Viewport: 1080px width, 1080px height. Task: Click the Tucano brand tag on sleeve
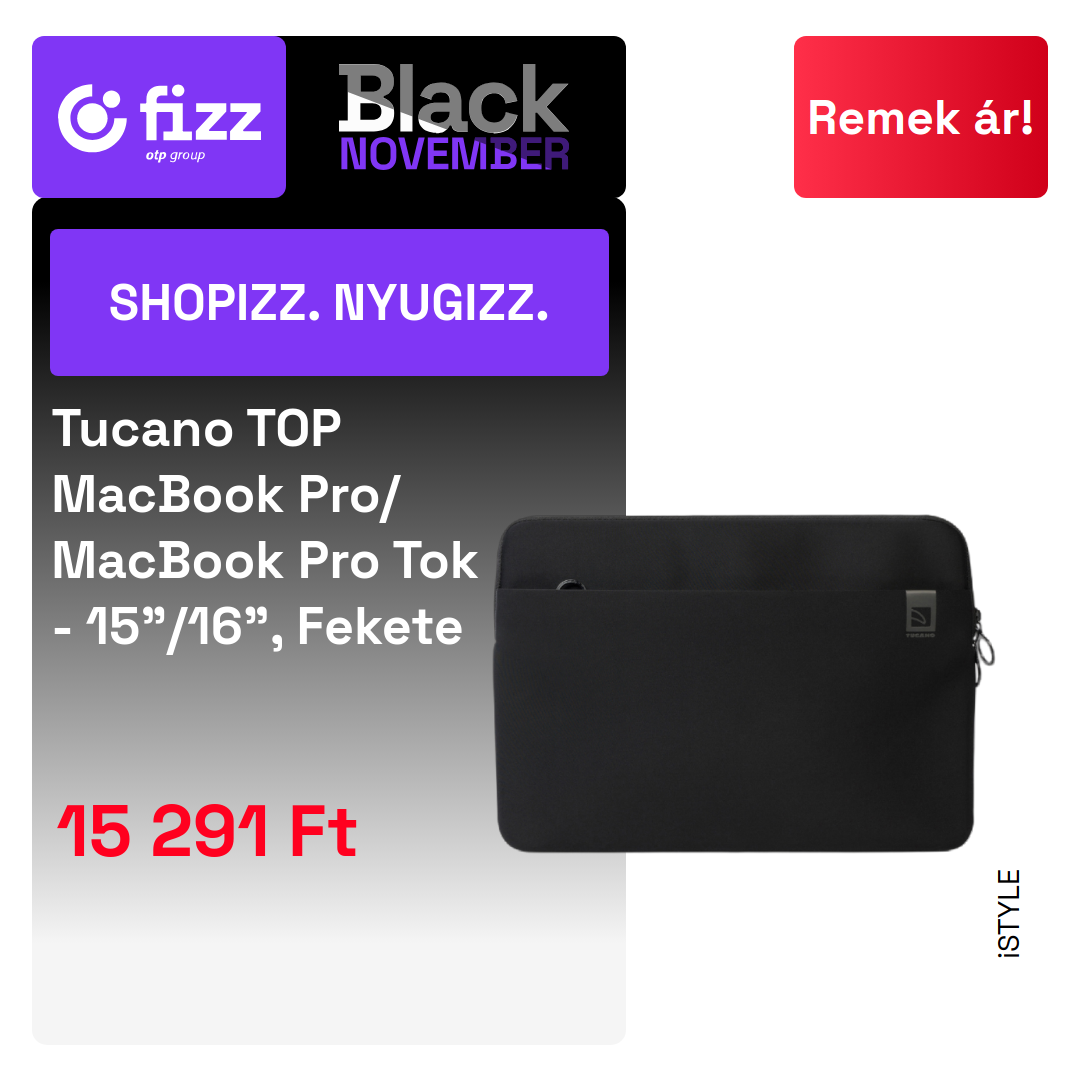(920, 614)
